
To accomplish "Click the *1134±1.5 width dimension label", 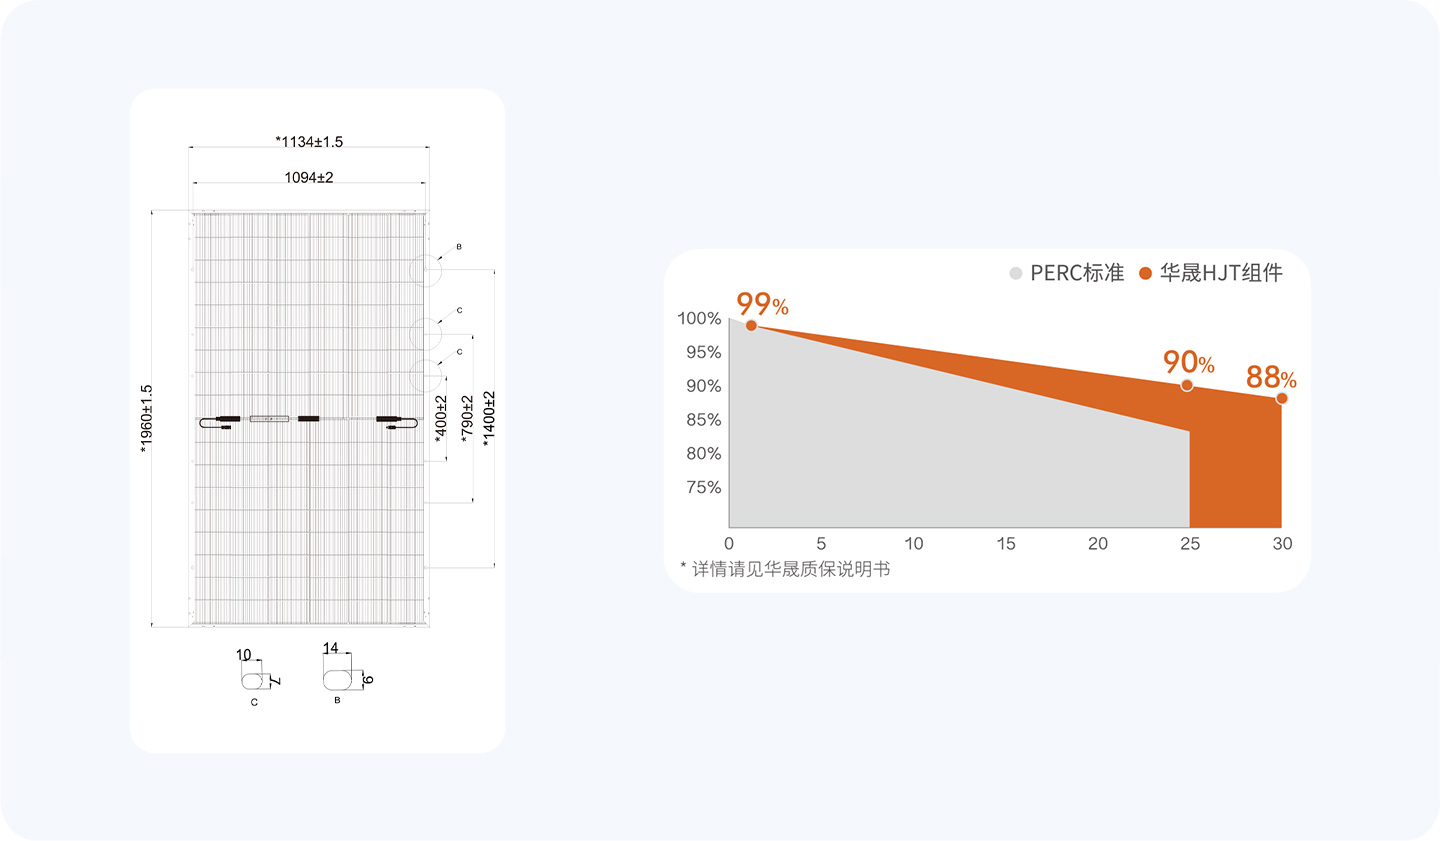I will click(309, 142).
